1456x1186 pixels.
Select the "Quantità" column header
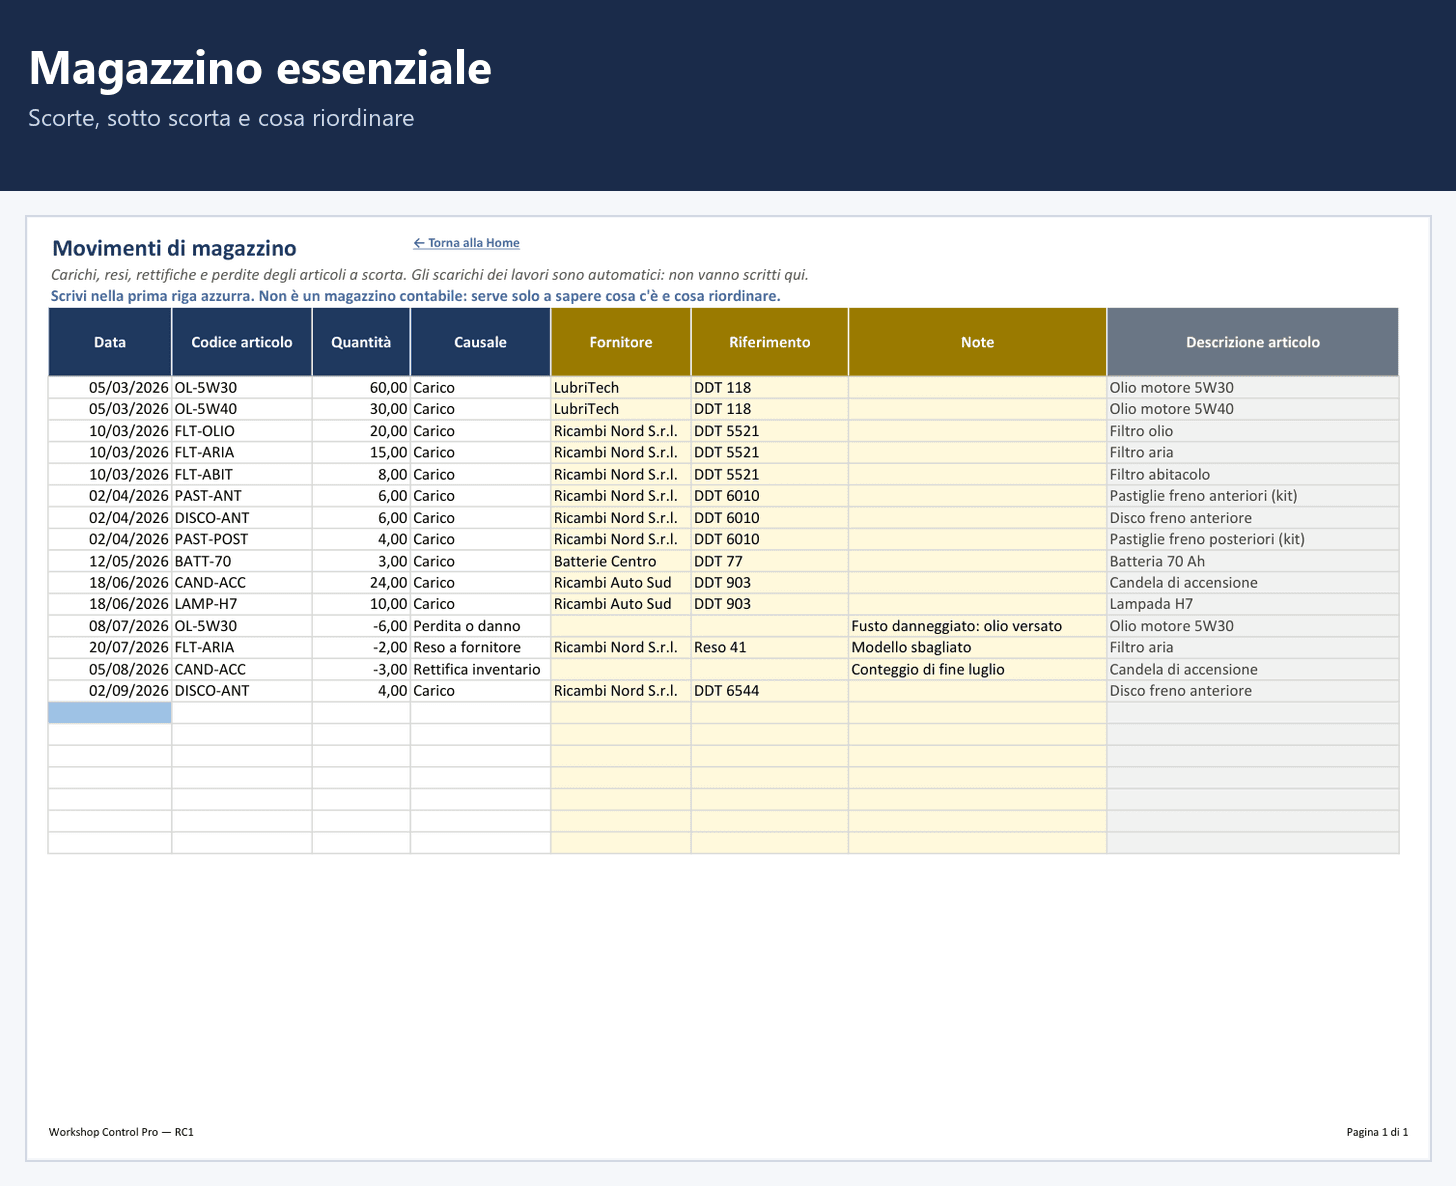point(361,342)
